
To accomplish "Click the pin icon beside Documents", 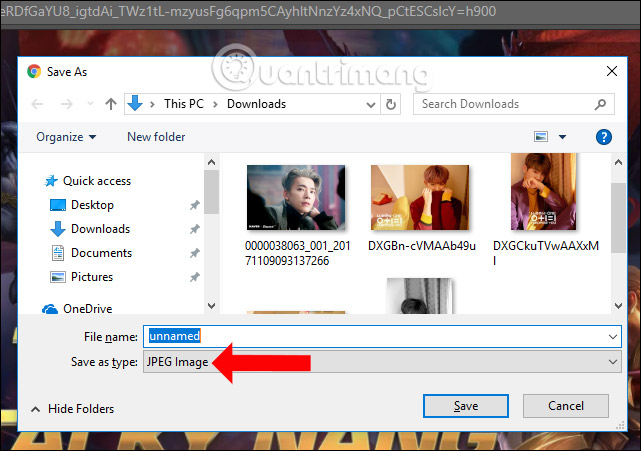I will pyautogui.click(x=195, y=253).
